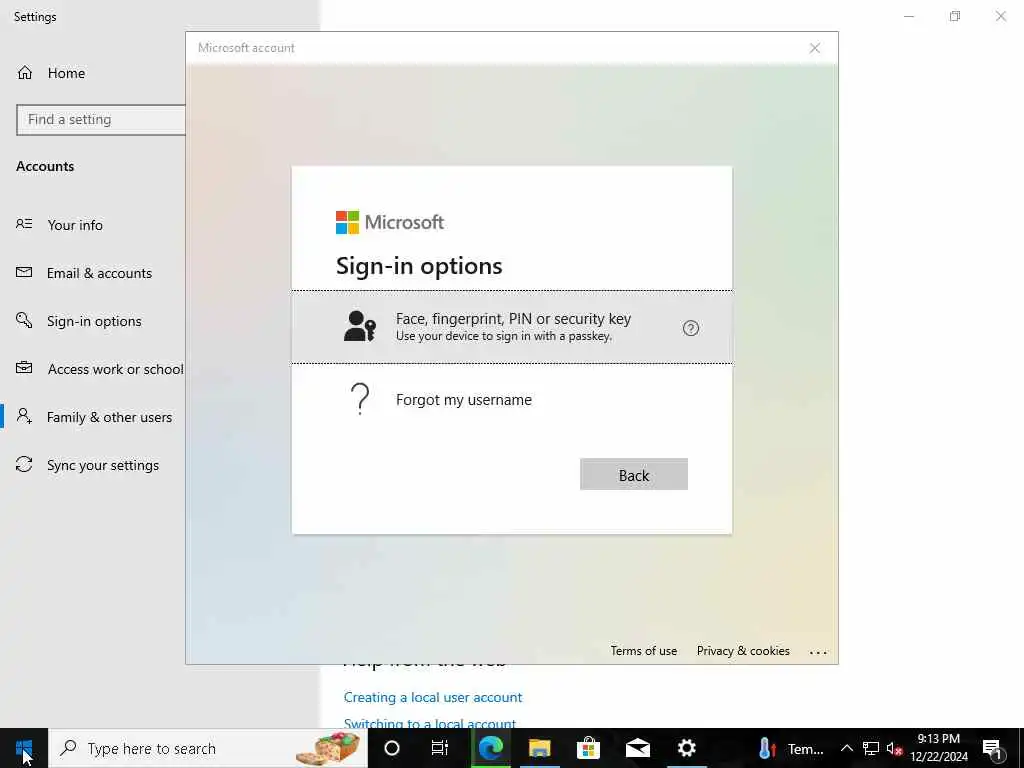Launch Microsoft Edge from taskbar

pyautogui.click(x=490, y=748)
